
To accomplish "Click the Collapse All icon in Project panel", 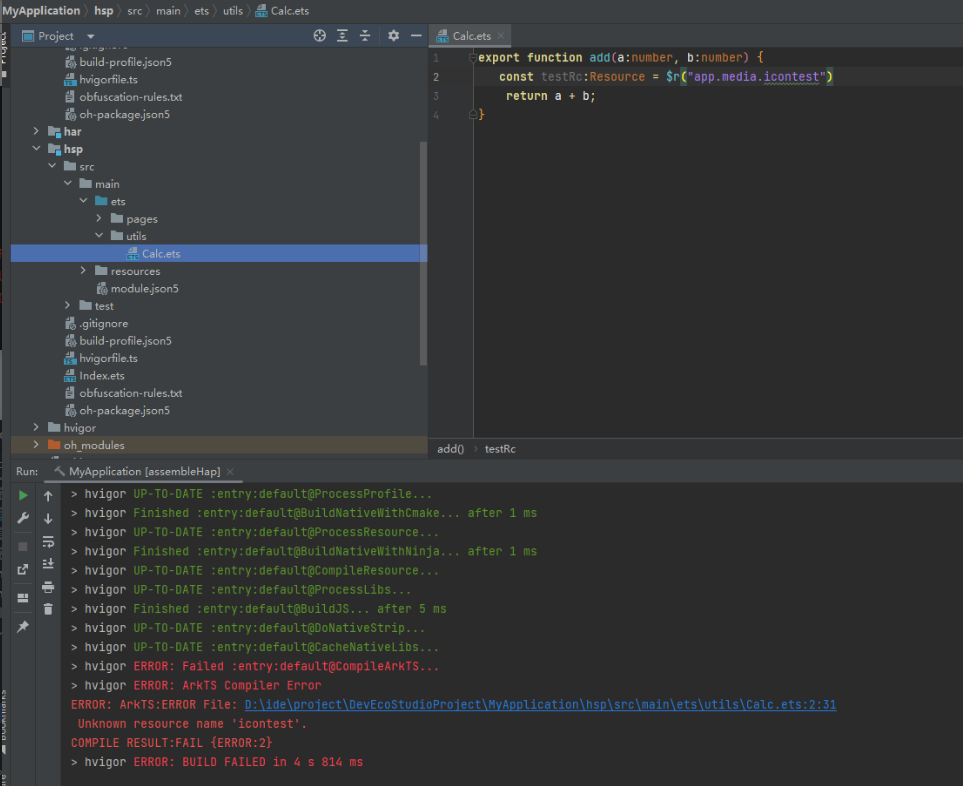I will click(365, 36).
